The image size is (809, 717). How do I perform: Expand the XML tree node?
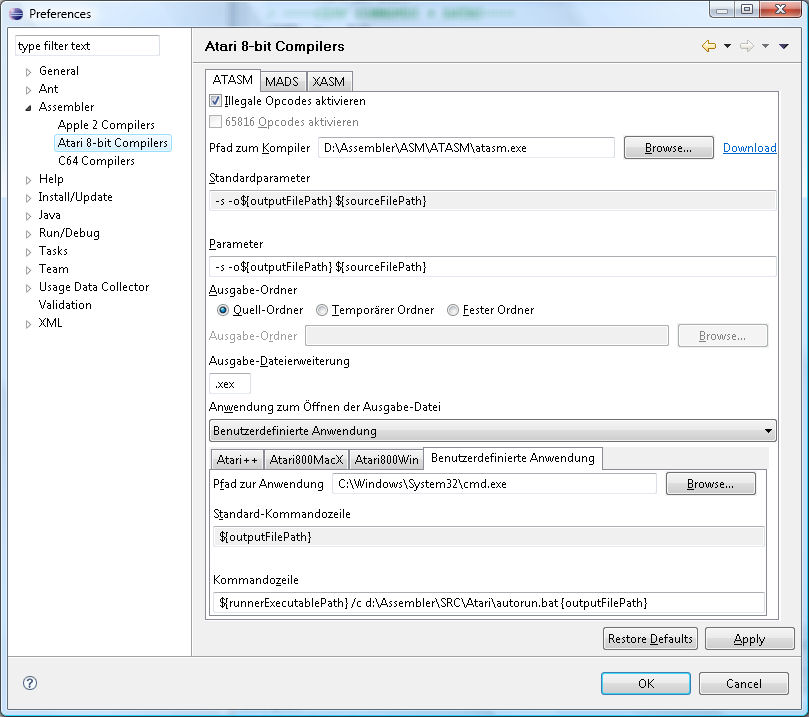pos(28,324)
